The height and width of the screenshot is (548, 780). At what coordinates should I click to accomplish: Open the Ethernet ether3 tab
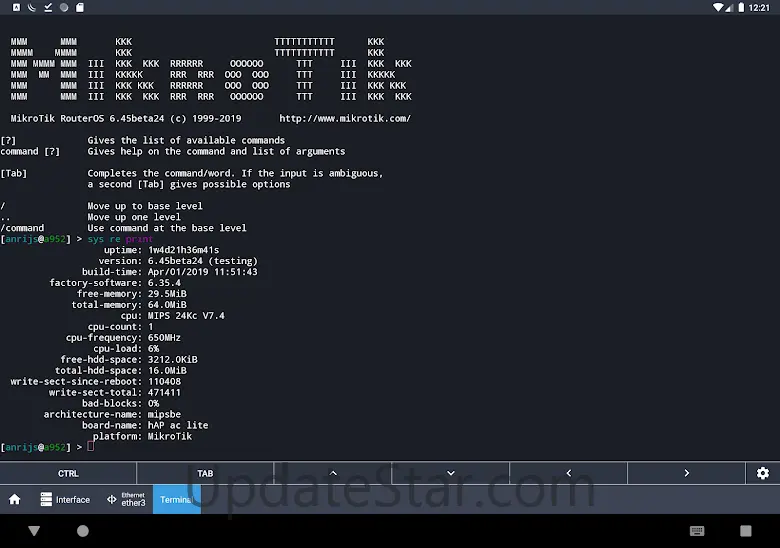(x=126, y=499)
